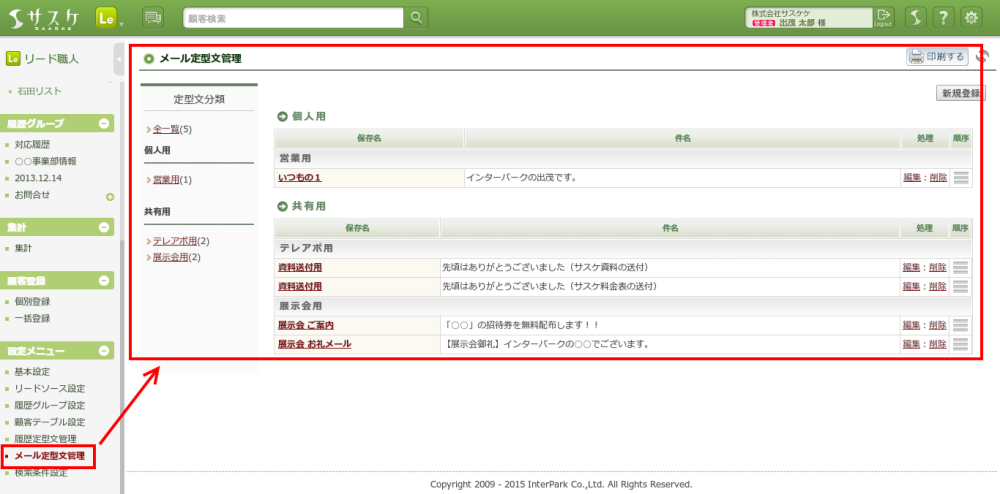The width and height of the screenshot is (1000, 494).
Task: Click reorder handle for 展示会 お礼メール row
Action: (x=961, y=344)
